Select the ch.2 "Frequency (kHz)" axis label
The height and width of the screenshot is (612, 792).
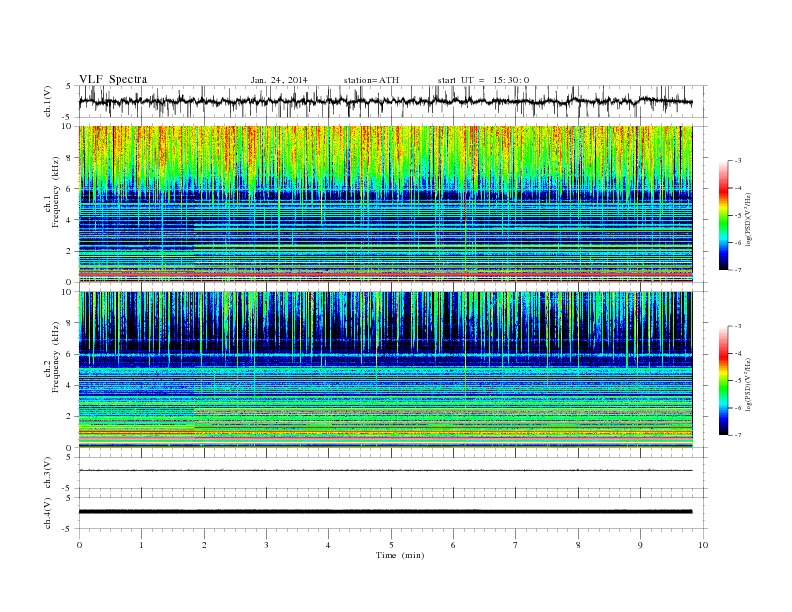click(56, 358)
